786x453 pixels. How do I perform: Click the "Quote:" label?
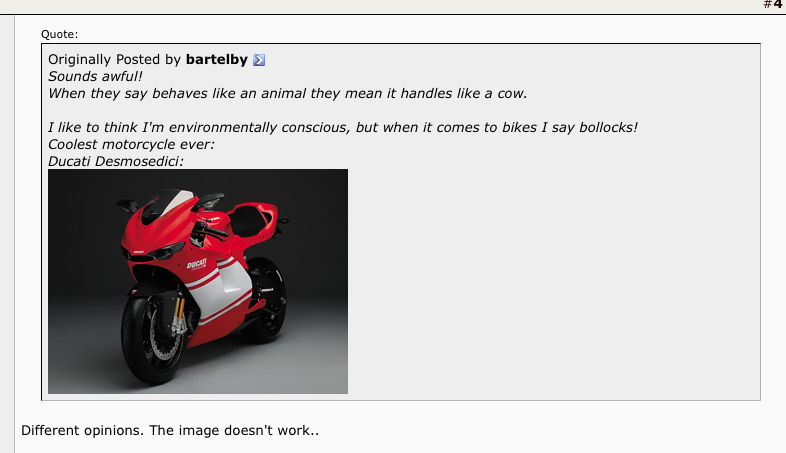[x=59, y=35]
